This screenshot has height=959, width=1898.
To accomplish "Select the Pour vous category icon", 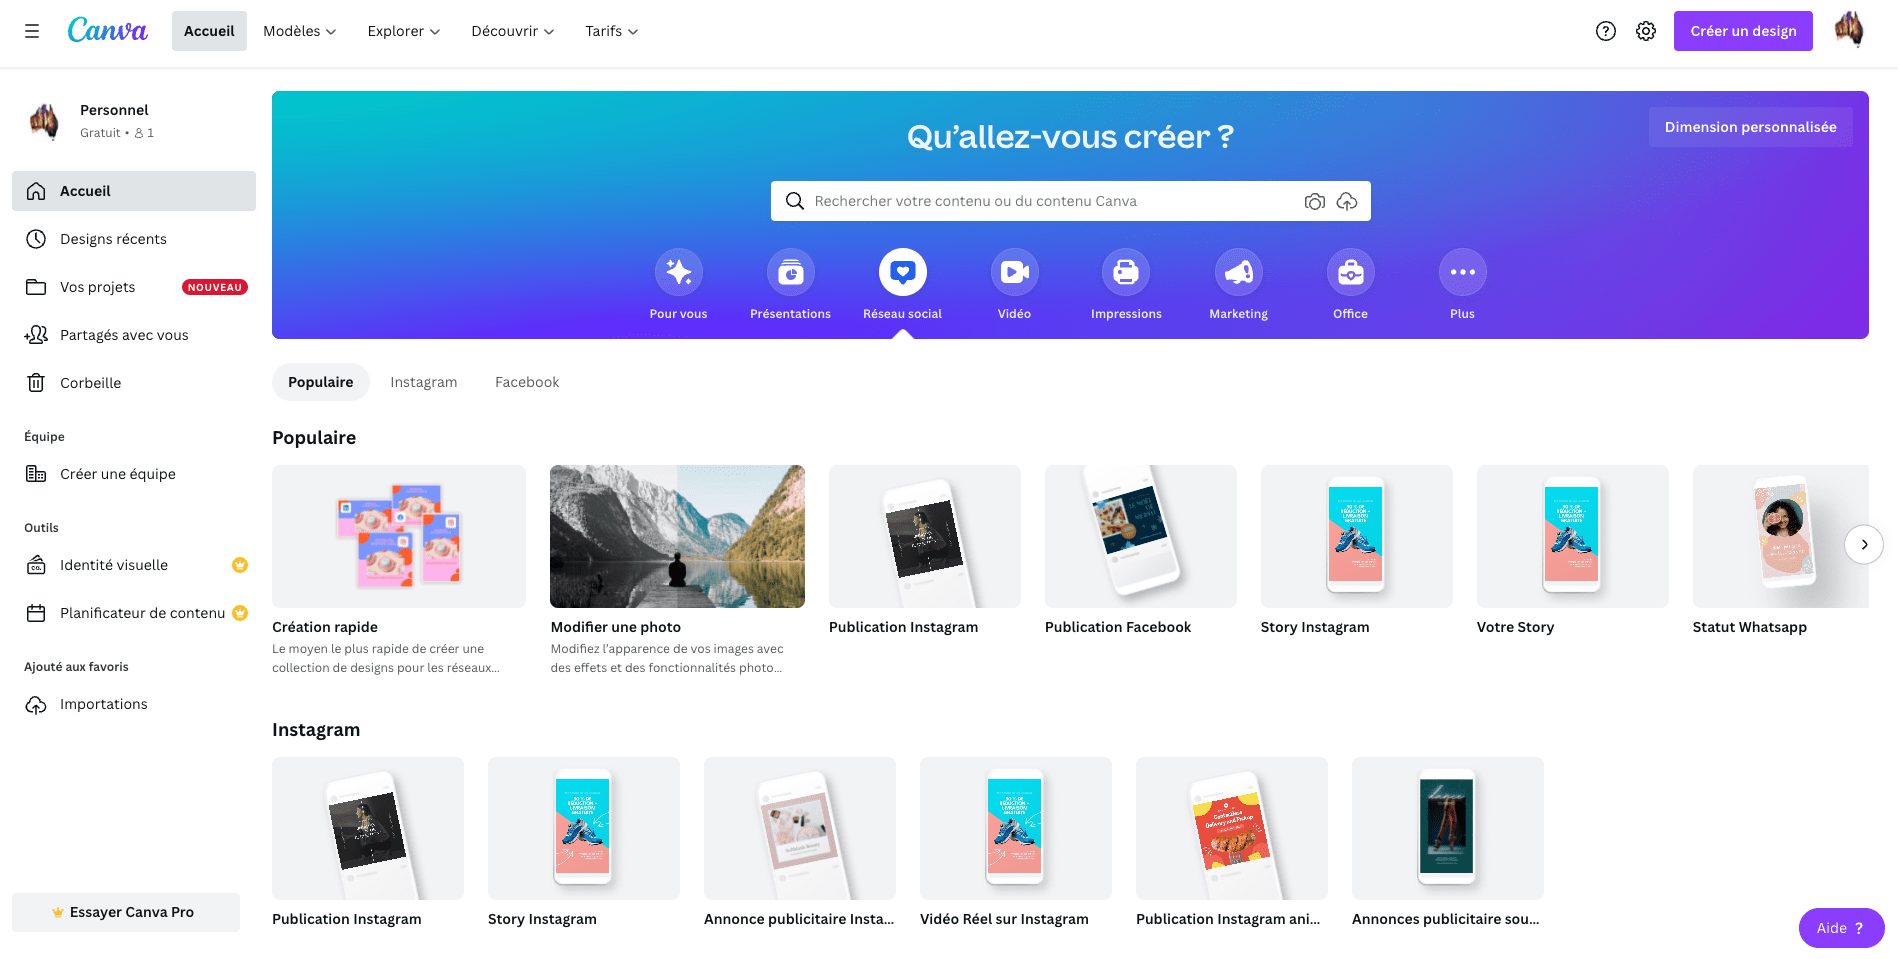I will [x=678, y=272].
